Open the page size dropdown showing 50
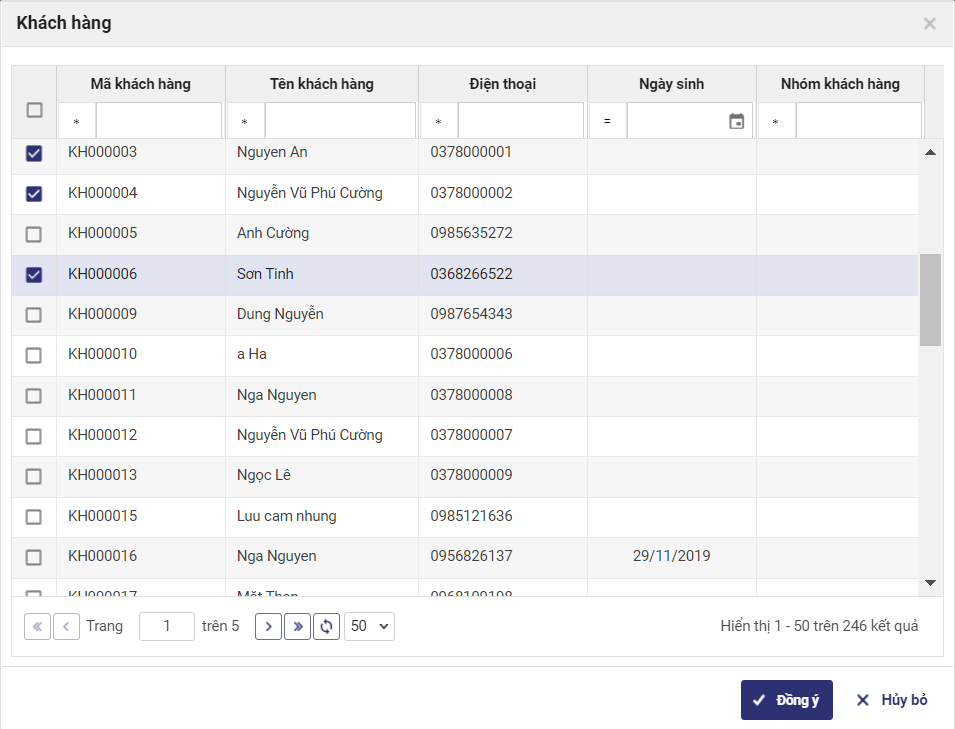The height and width of the screenshot is (729, 955). [369, 627]
